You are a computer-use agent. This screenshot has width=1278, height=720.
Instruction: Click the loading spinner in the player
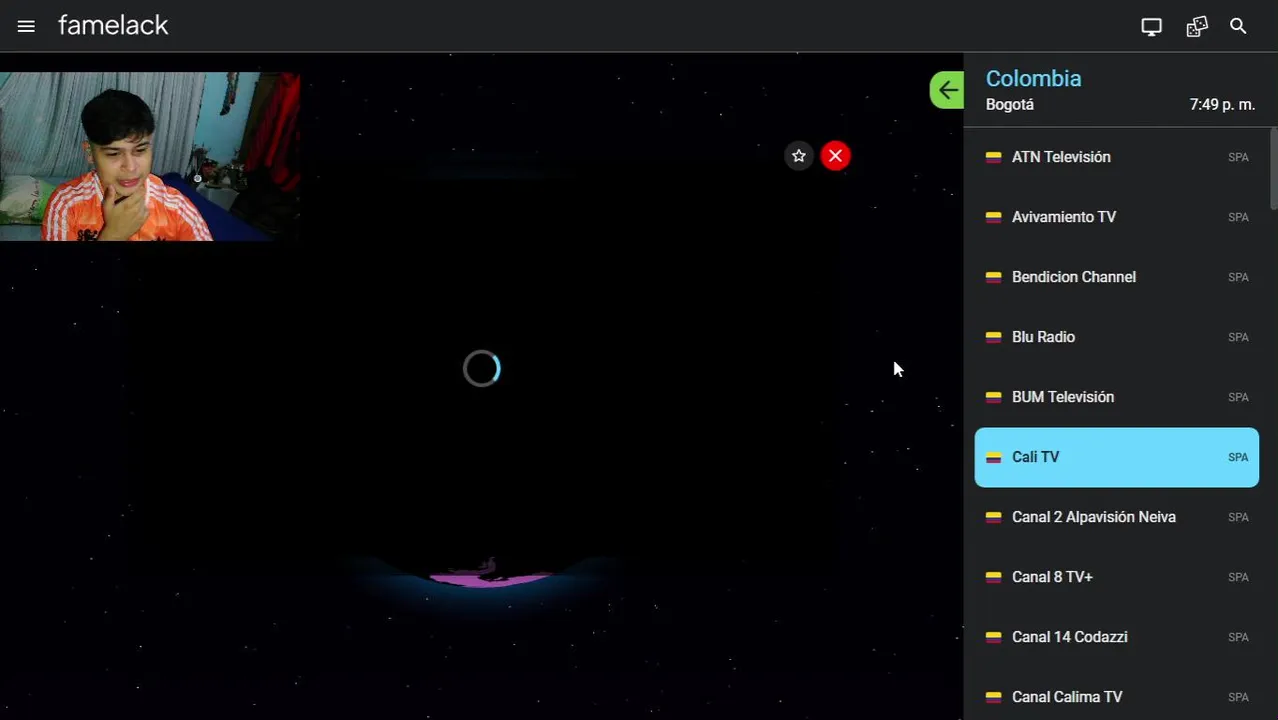(x=482, y=369)
